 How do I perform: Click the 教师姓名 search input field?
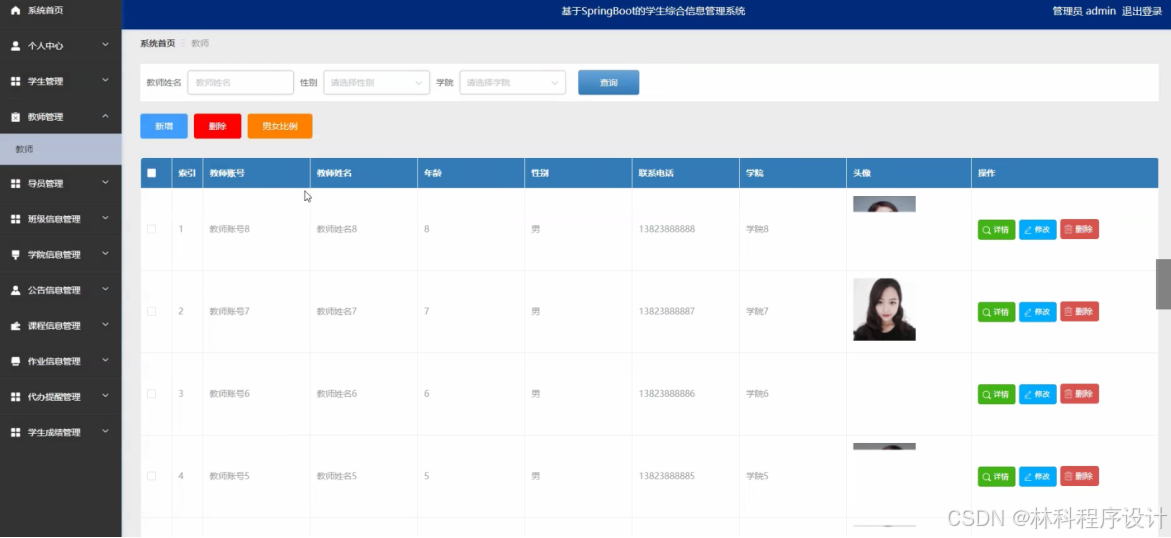pos(240,82)
